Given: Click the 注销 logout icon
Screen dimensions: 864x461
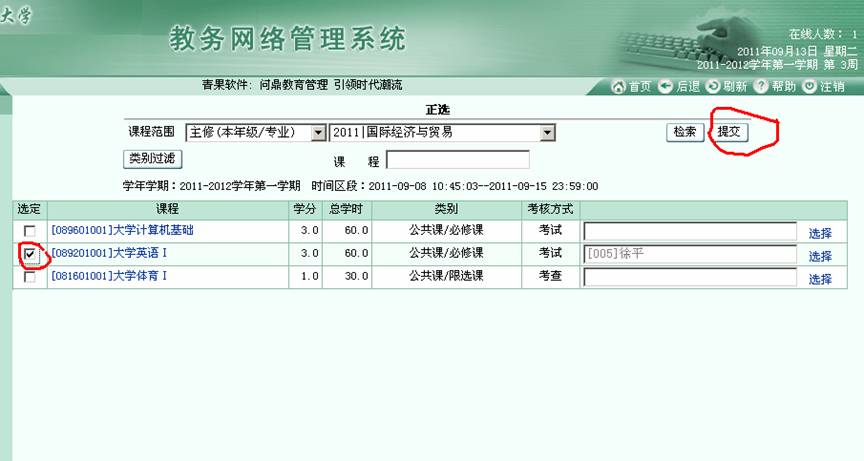Looking at the screenshot, I should (809, 87).
